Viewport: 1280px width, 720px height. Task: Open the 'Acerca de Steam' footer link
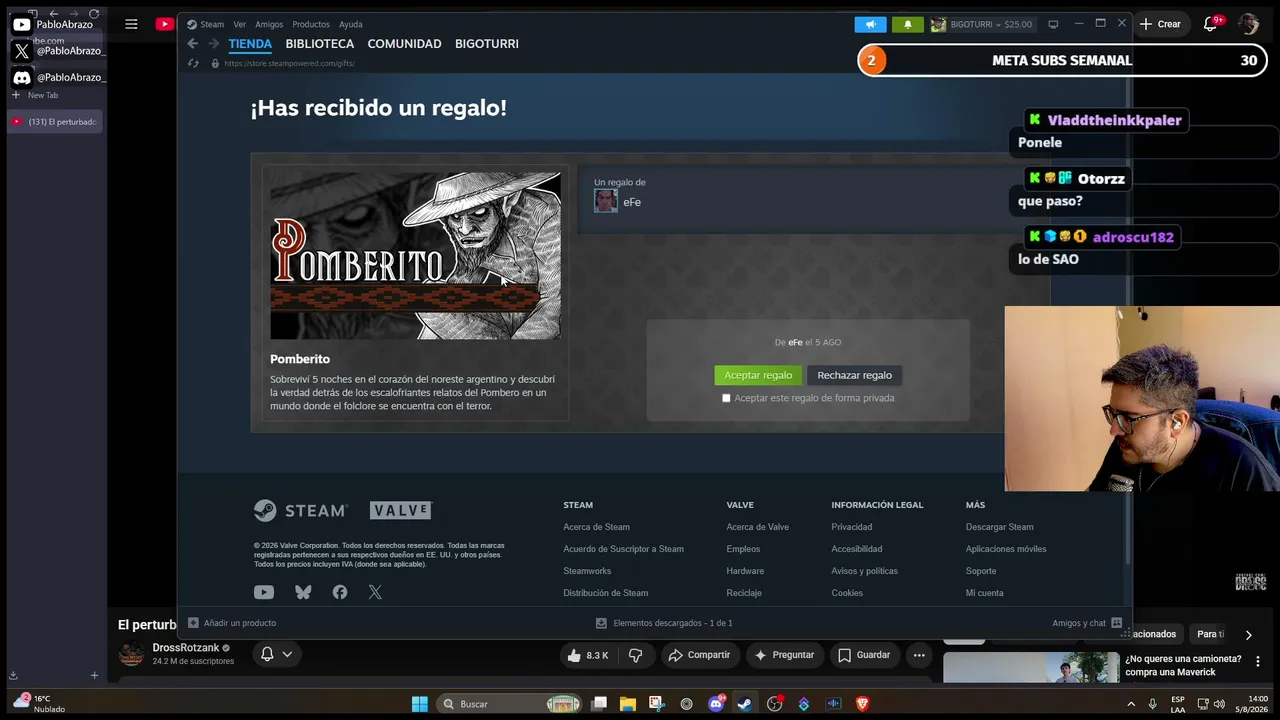(596, 527)
